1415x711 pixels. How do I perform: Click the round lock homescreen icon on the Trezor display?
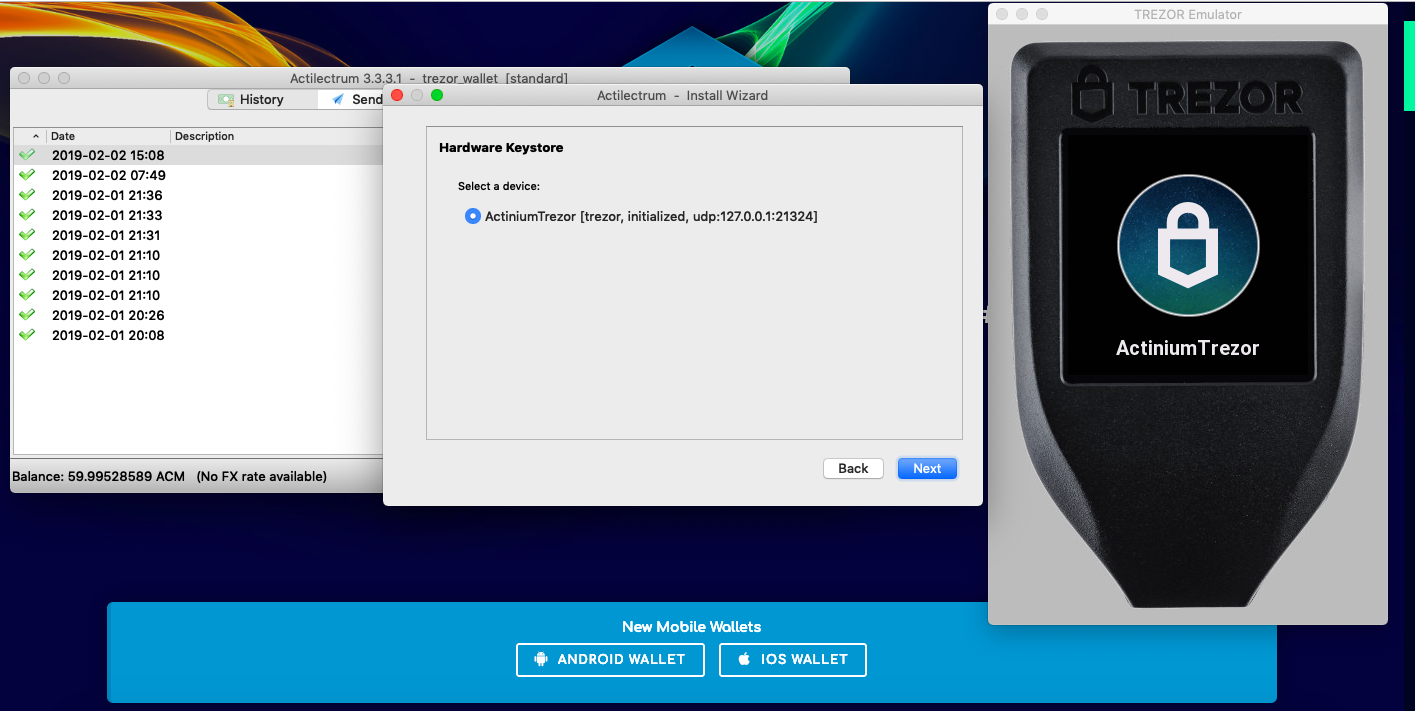[x=1187, y=244]
